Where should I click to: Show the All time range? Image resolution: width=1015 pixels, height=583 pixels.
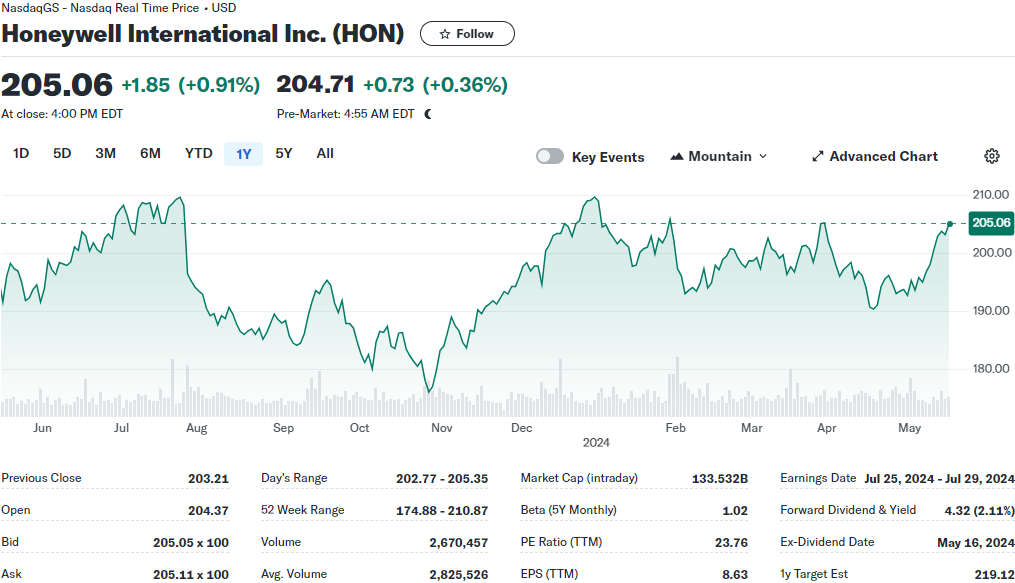[325, 153]
